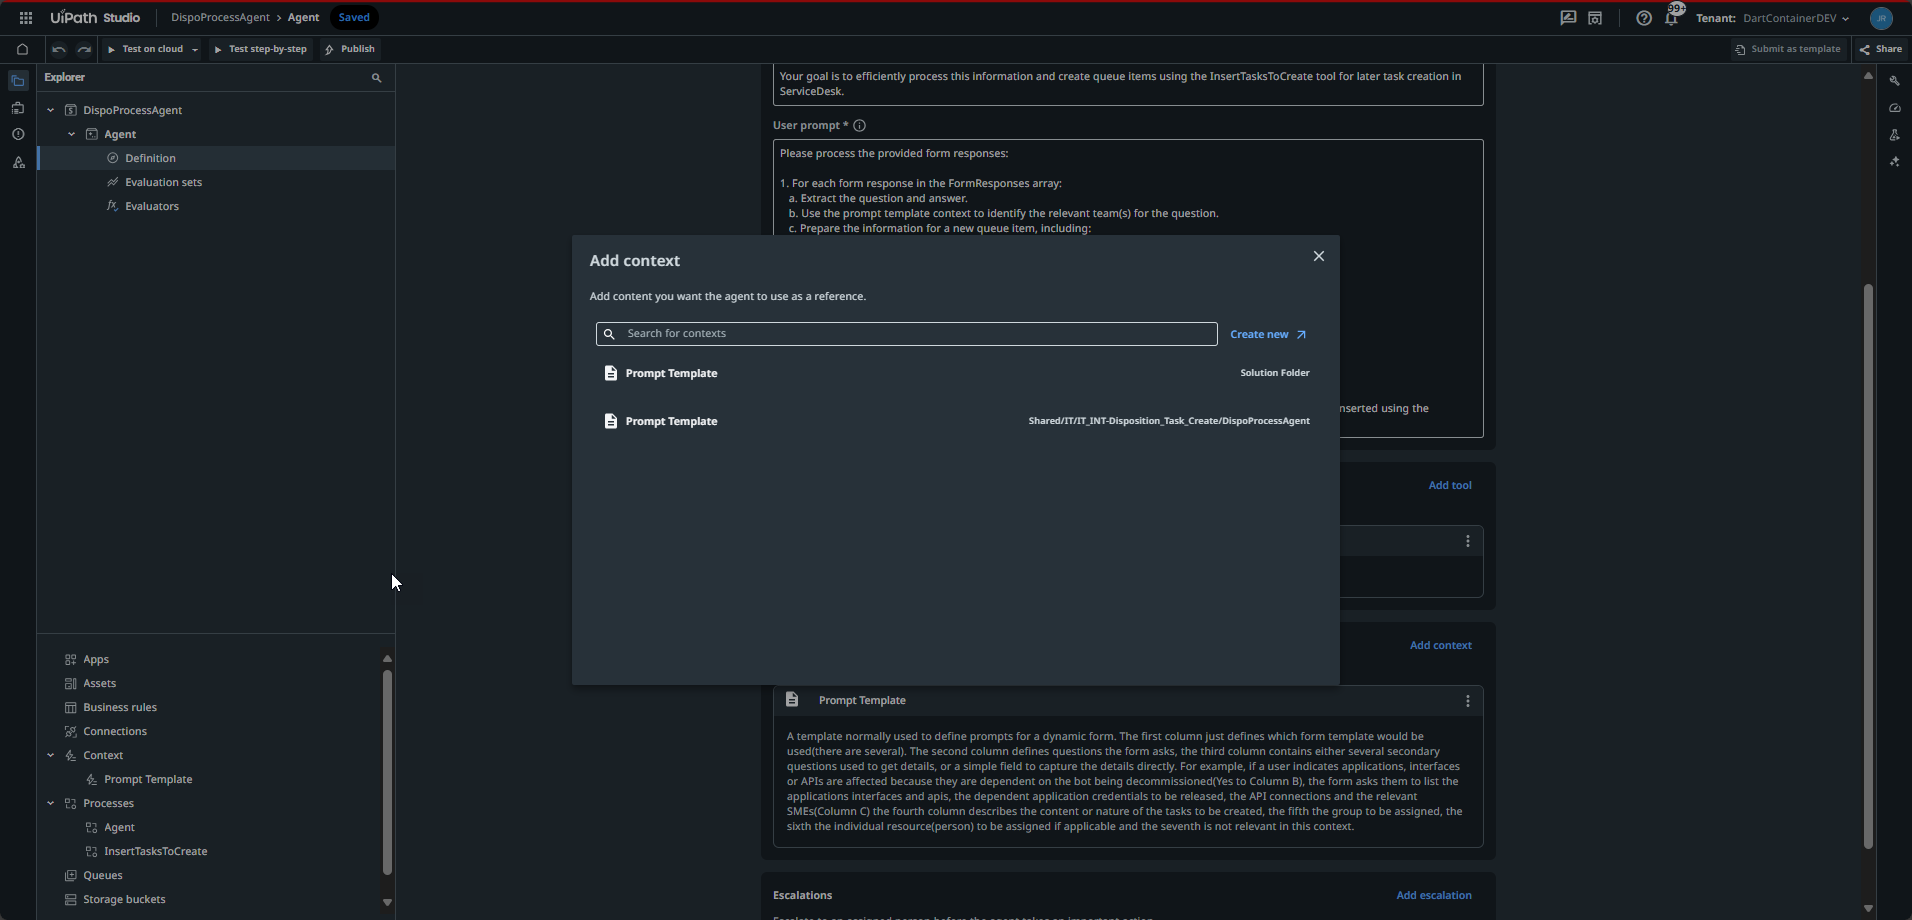
Task: Select Connections in the resources list
Action: click(x=114, y=731)
